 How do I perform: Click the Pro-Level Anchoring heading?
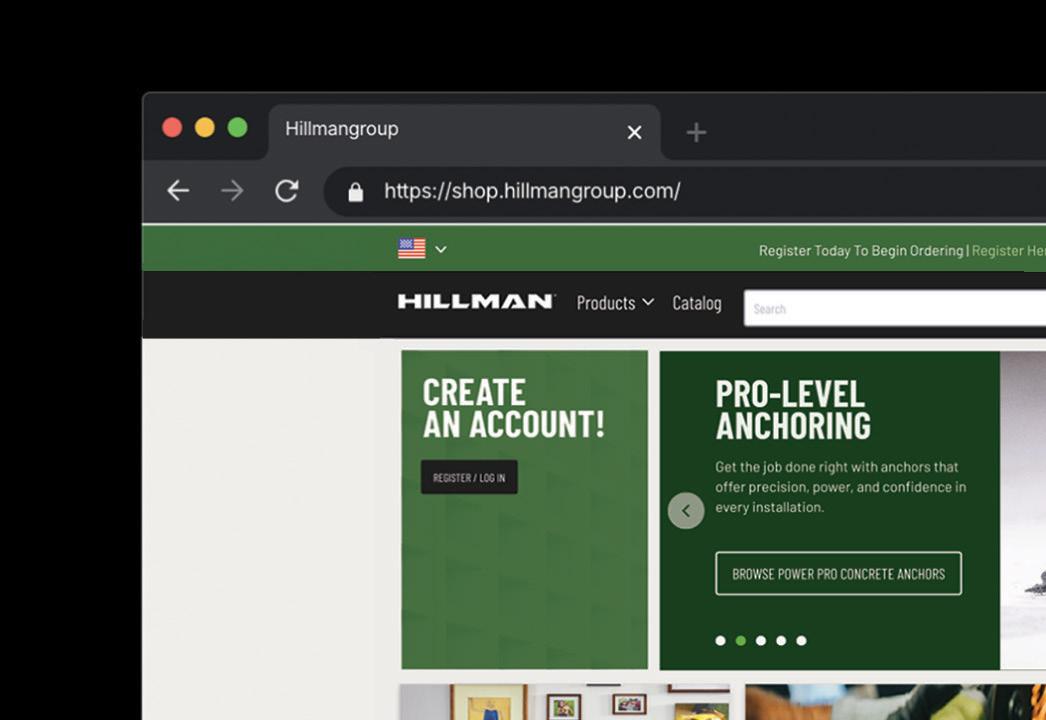point(793,410)
